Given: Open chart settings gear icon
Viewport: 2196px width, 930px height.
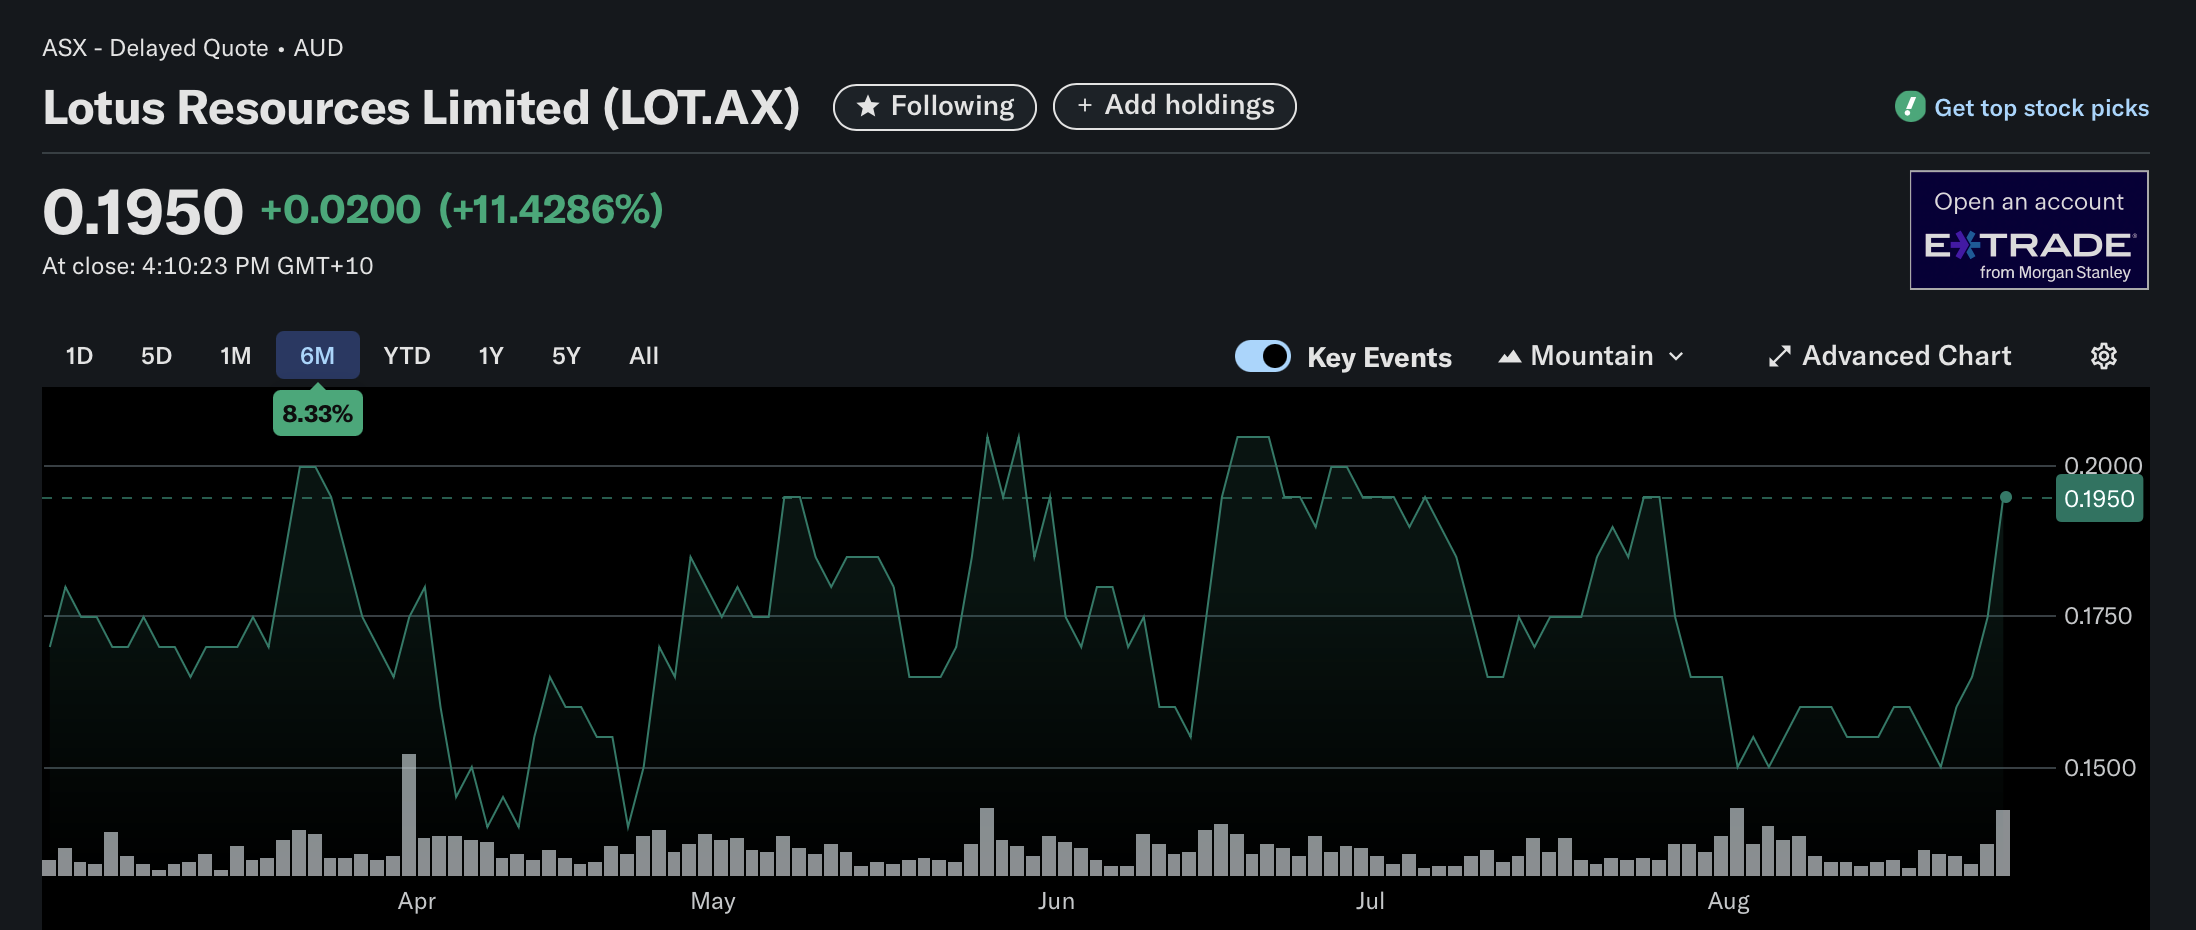Looking at the screenshot, I should click(x=2103, y=356).
